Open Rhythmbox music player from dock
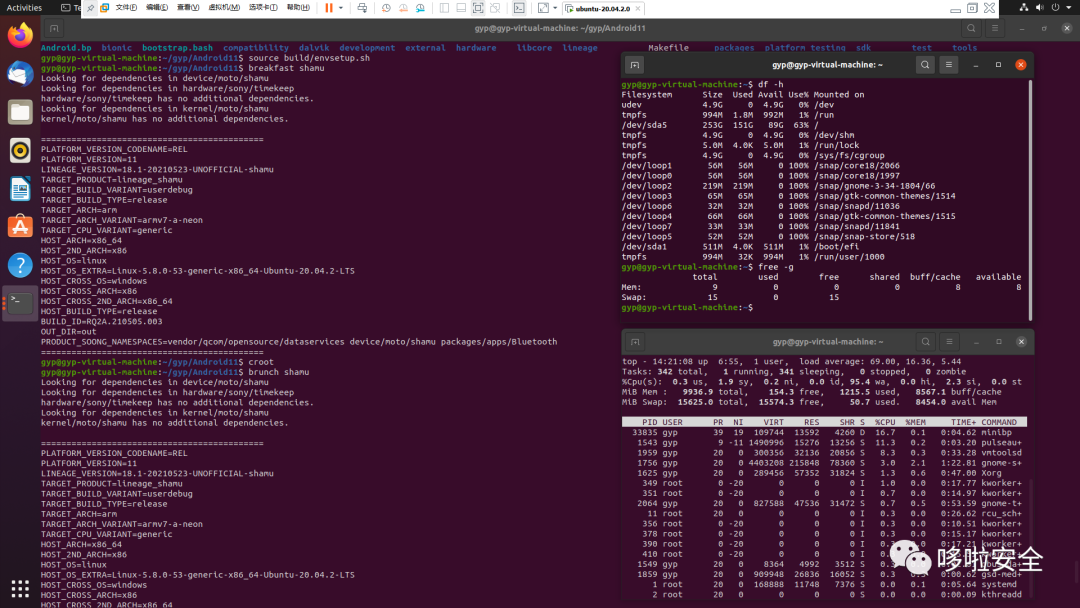This screenshot has width=1080, height=608. 20,150
